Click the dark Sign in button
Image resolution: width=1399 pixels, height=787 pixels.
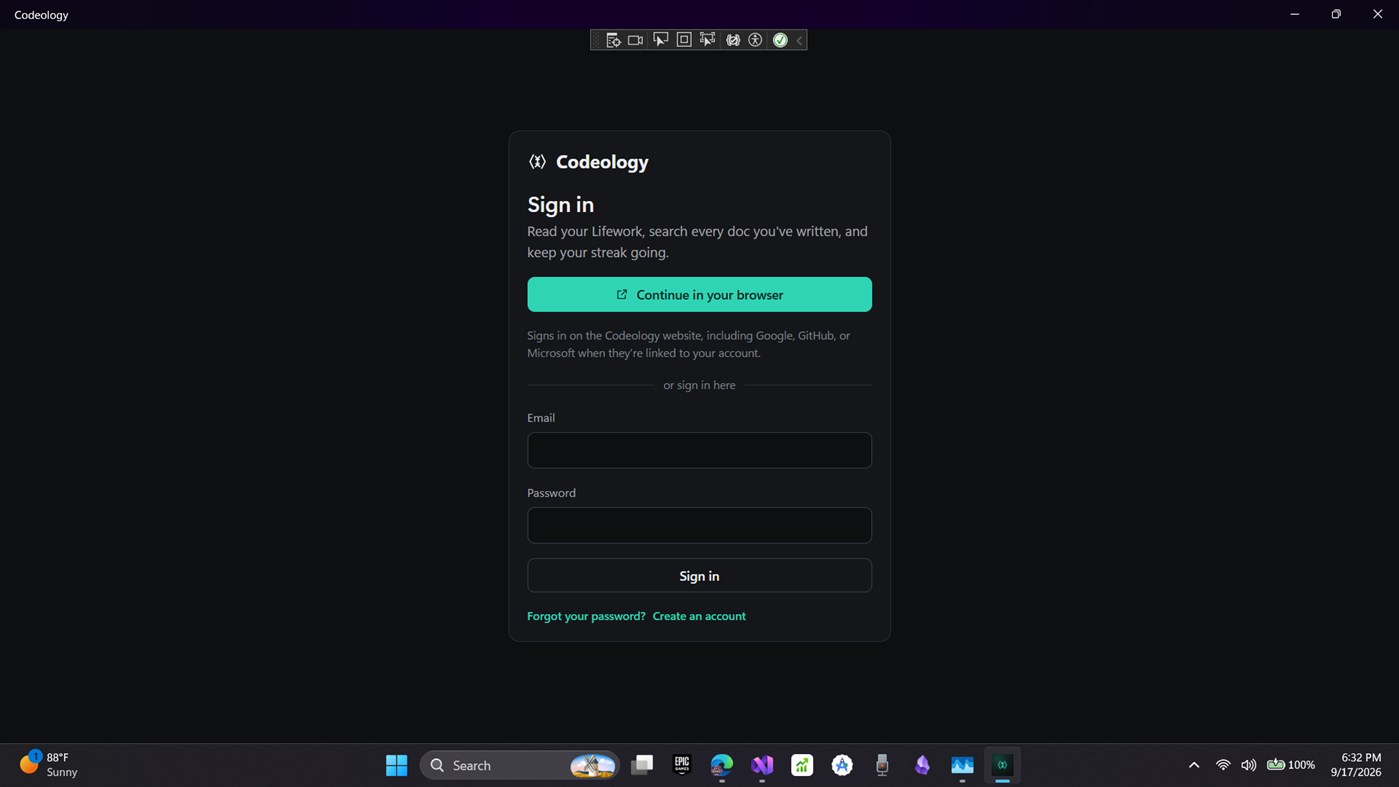699,576
